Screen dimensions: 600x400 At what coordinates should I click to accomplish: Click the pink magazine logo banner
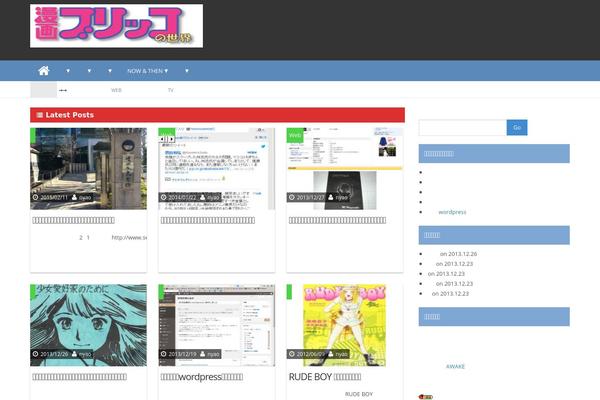(116, 26)
